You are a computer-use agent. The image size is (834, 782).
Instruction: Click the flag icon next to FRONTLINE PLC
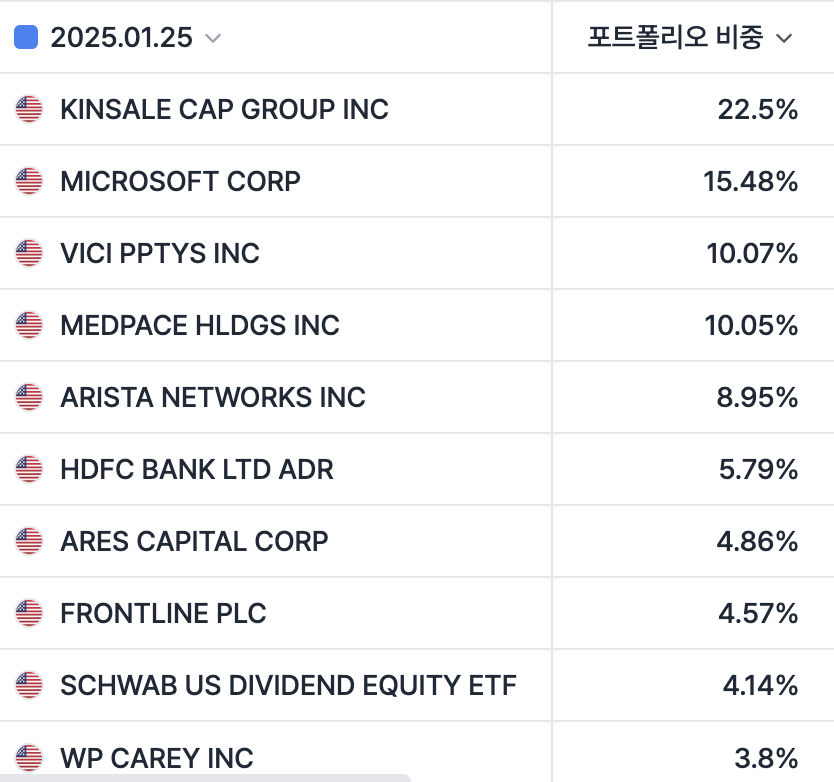(29, 613)
